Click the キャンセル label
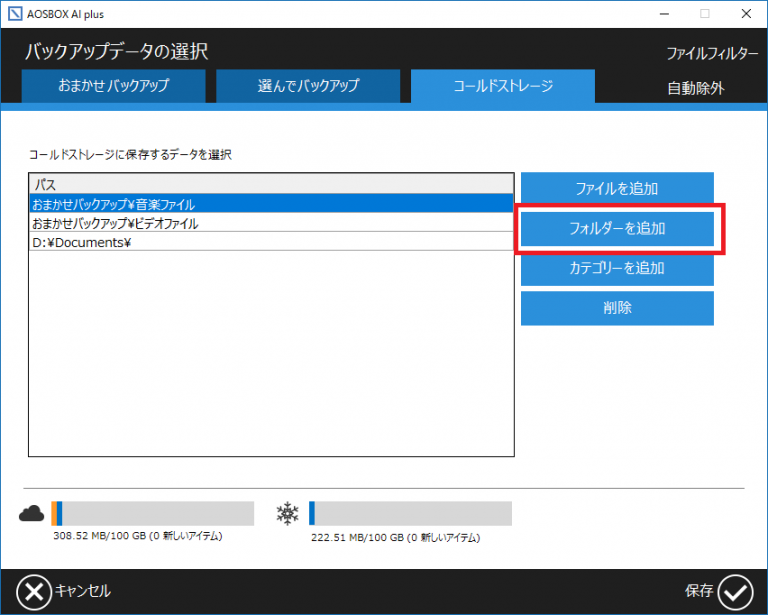This screenshot has height=615, width=768. [x=83, y=591]
